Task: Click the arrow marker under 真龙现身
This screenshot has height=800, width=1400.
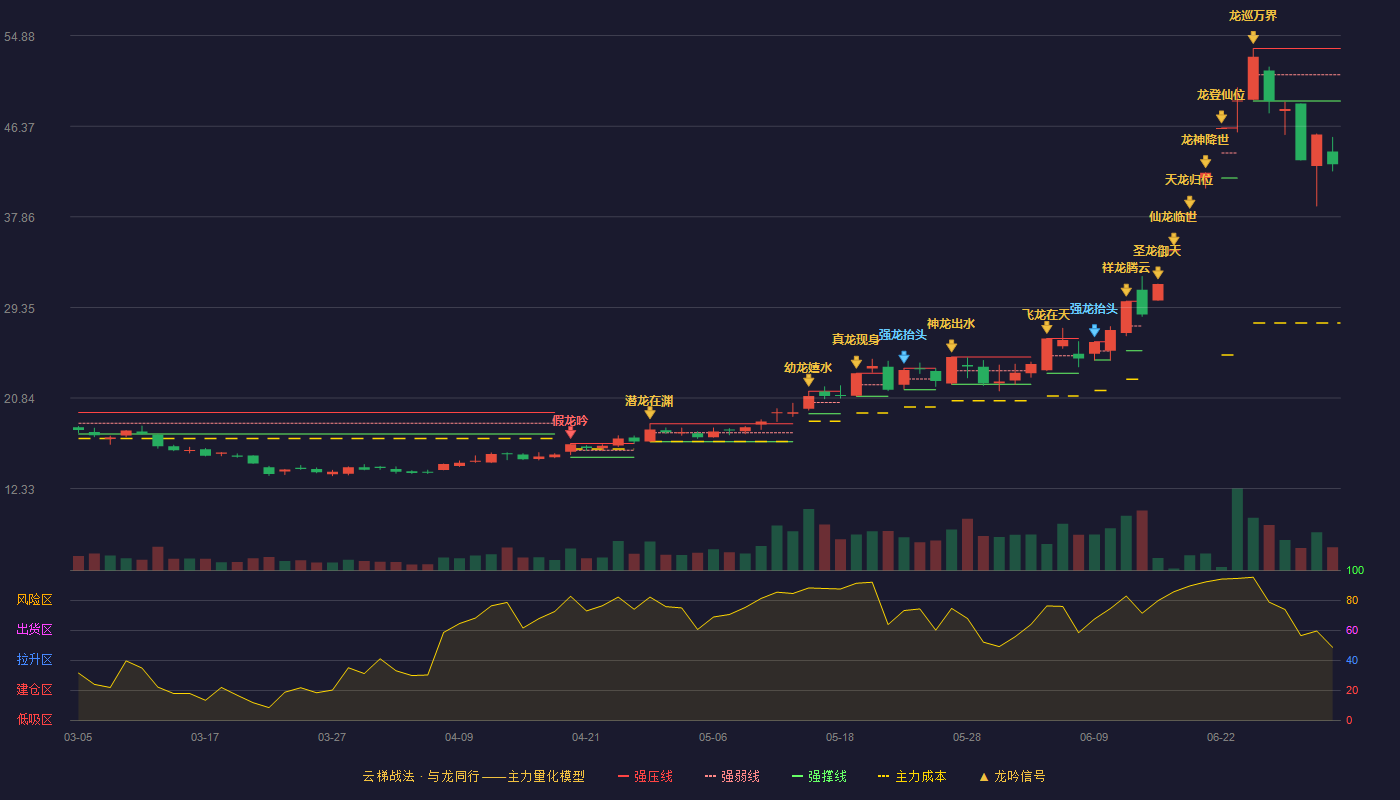Action: 856,362
